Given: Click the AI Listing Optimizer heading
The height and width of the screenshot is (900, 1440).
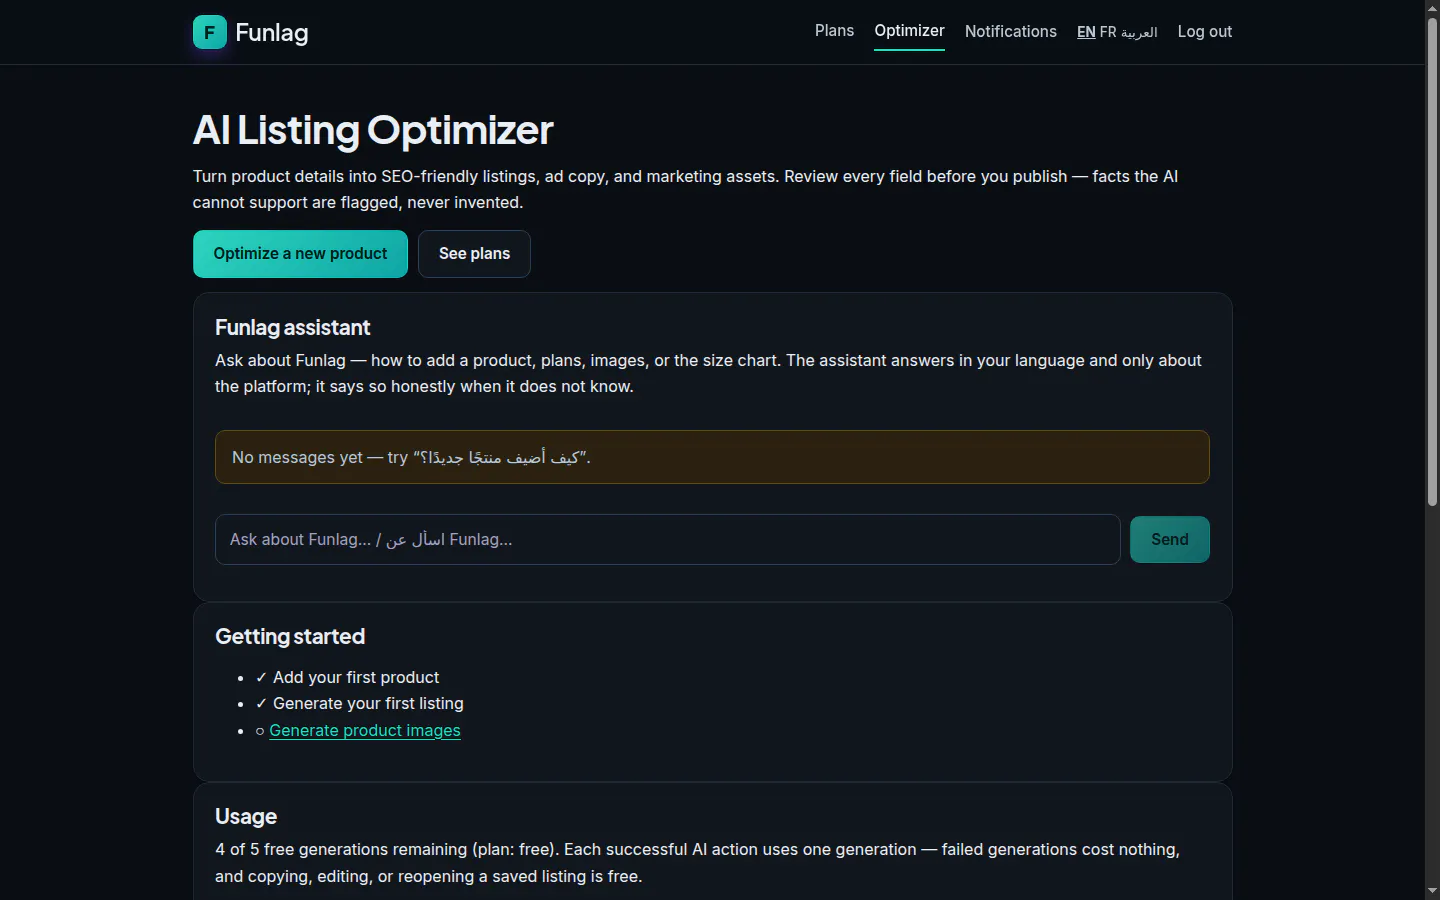Looking at the screenshot, I should pyautogui.click(x=373, y=130).
